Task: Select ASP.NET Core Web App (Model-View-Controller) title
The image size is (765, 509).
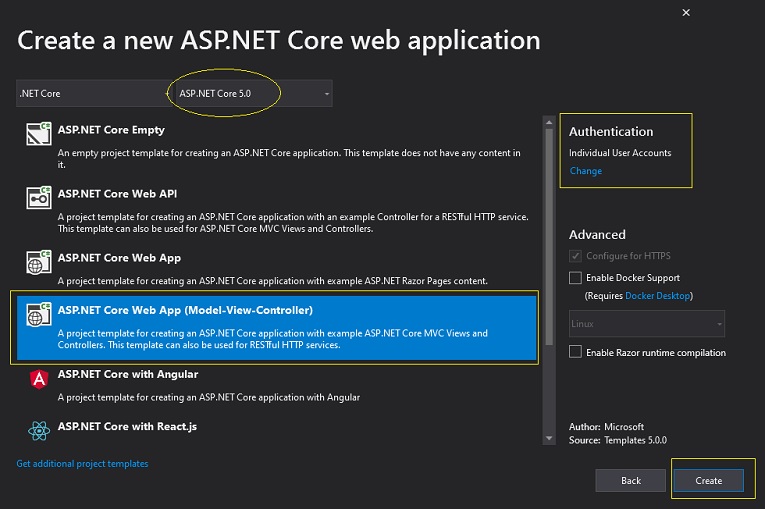Action: tap(185, 310)
